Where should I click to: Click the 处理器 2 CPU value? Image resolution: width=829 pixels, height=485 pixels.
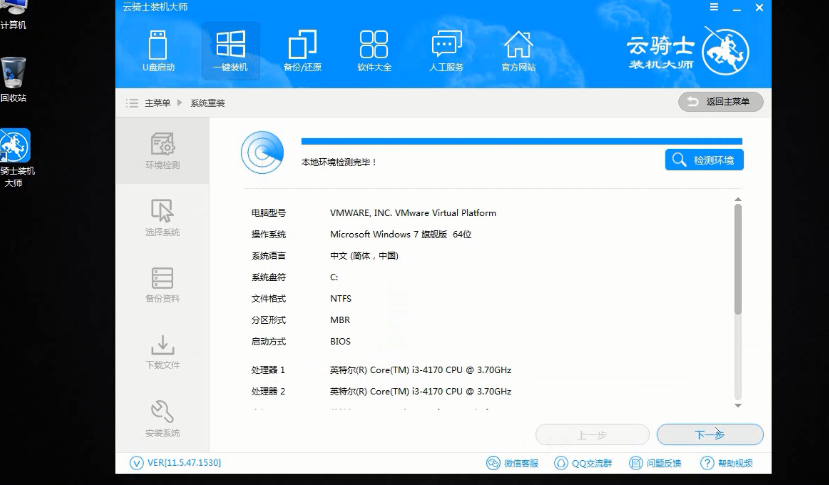pos(420,391)
